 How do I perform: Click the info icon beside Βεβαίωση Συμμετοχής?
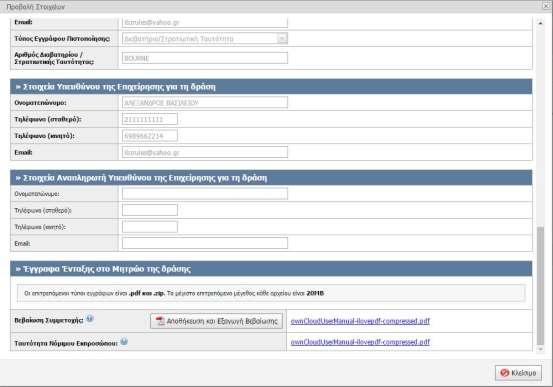[x=90, y=319]
